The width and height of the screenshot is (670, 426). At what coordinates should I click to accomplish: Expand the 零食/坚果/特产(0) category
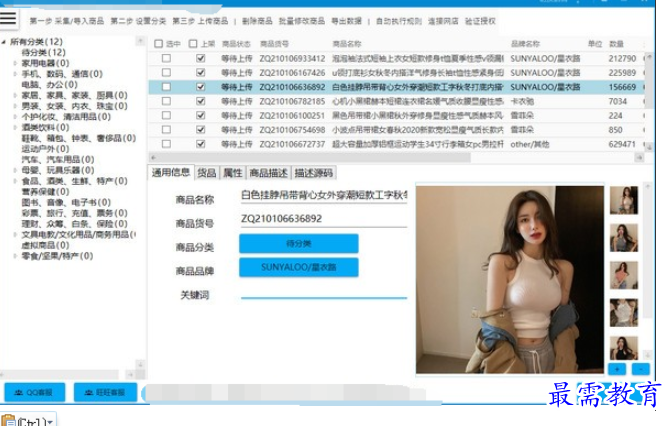[15, 256]
